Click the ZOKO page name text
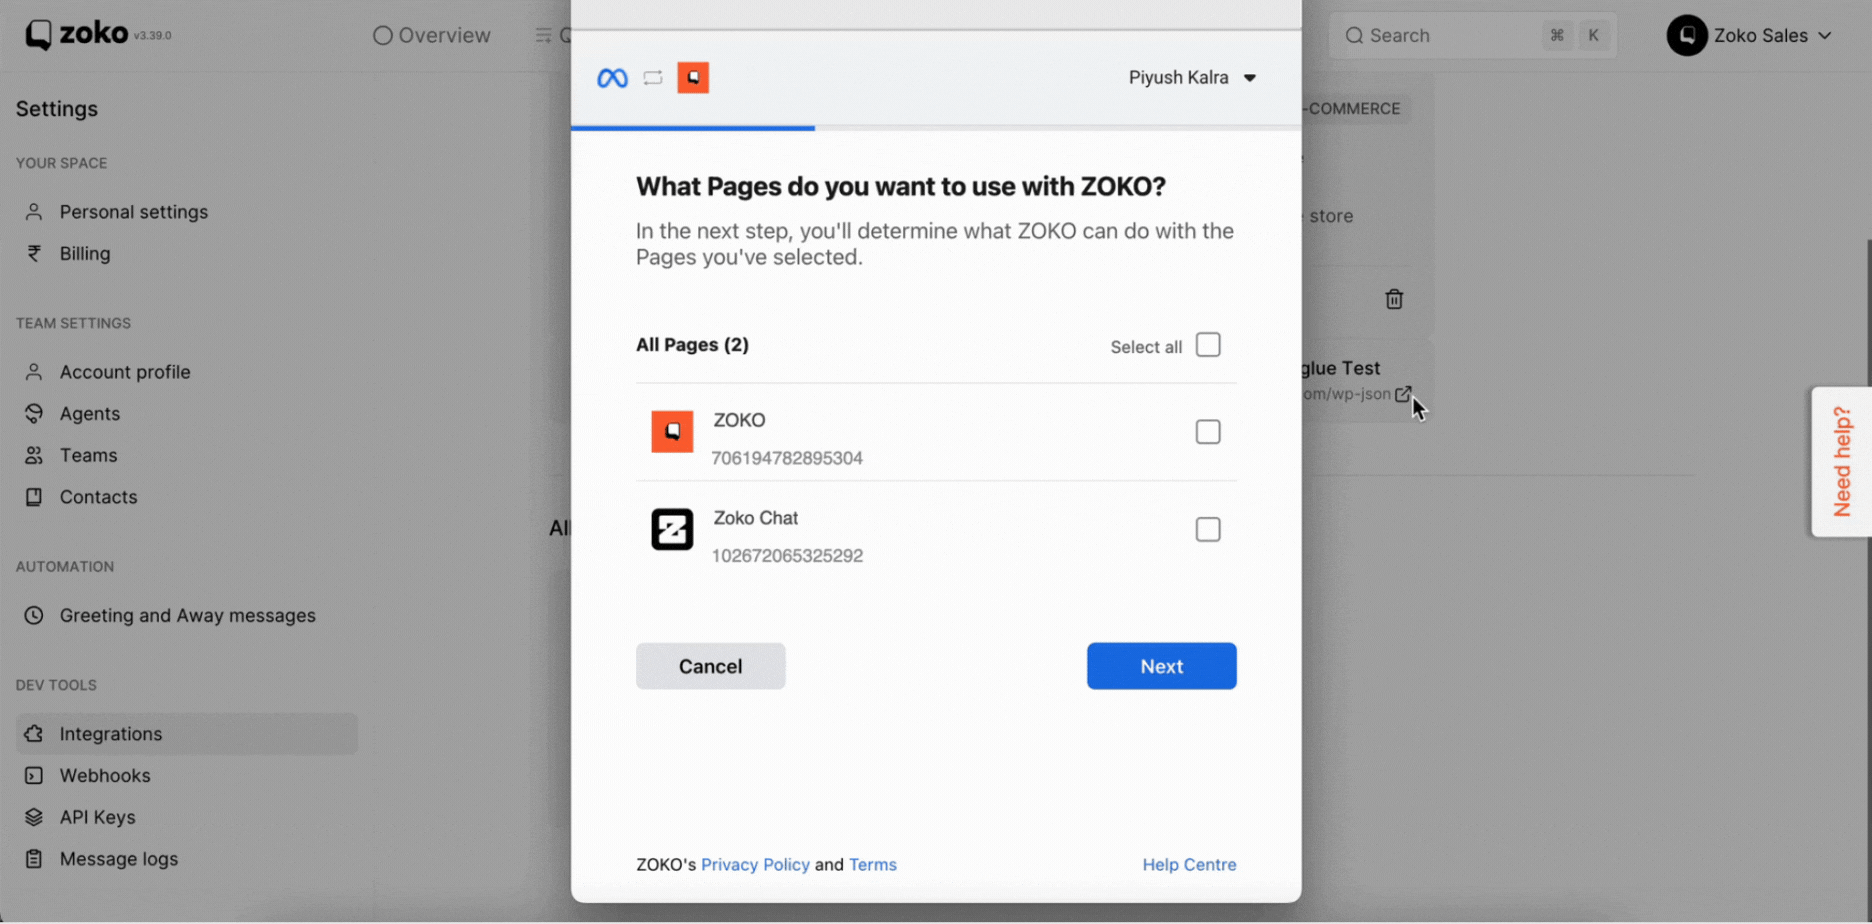This screenshot has width=1872, height=924. click(x=739, y=420)
